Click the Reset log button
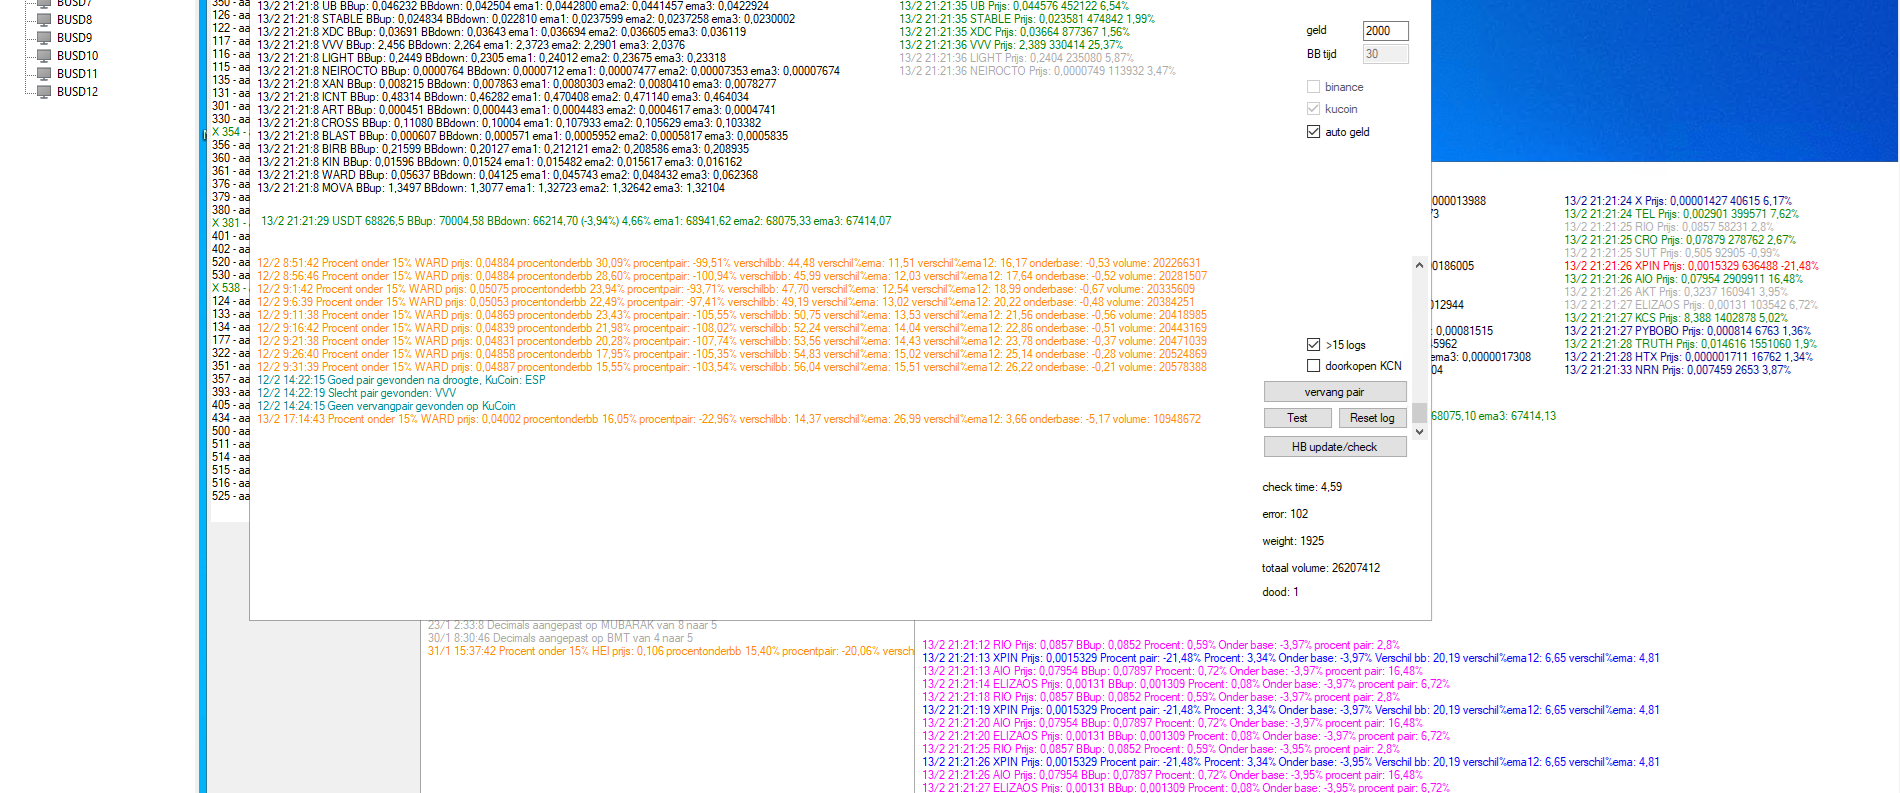 1372,418
